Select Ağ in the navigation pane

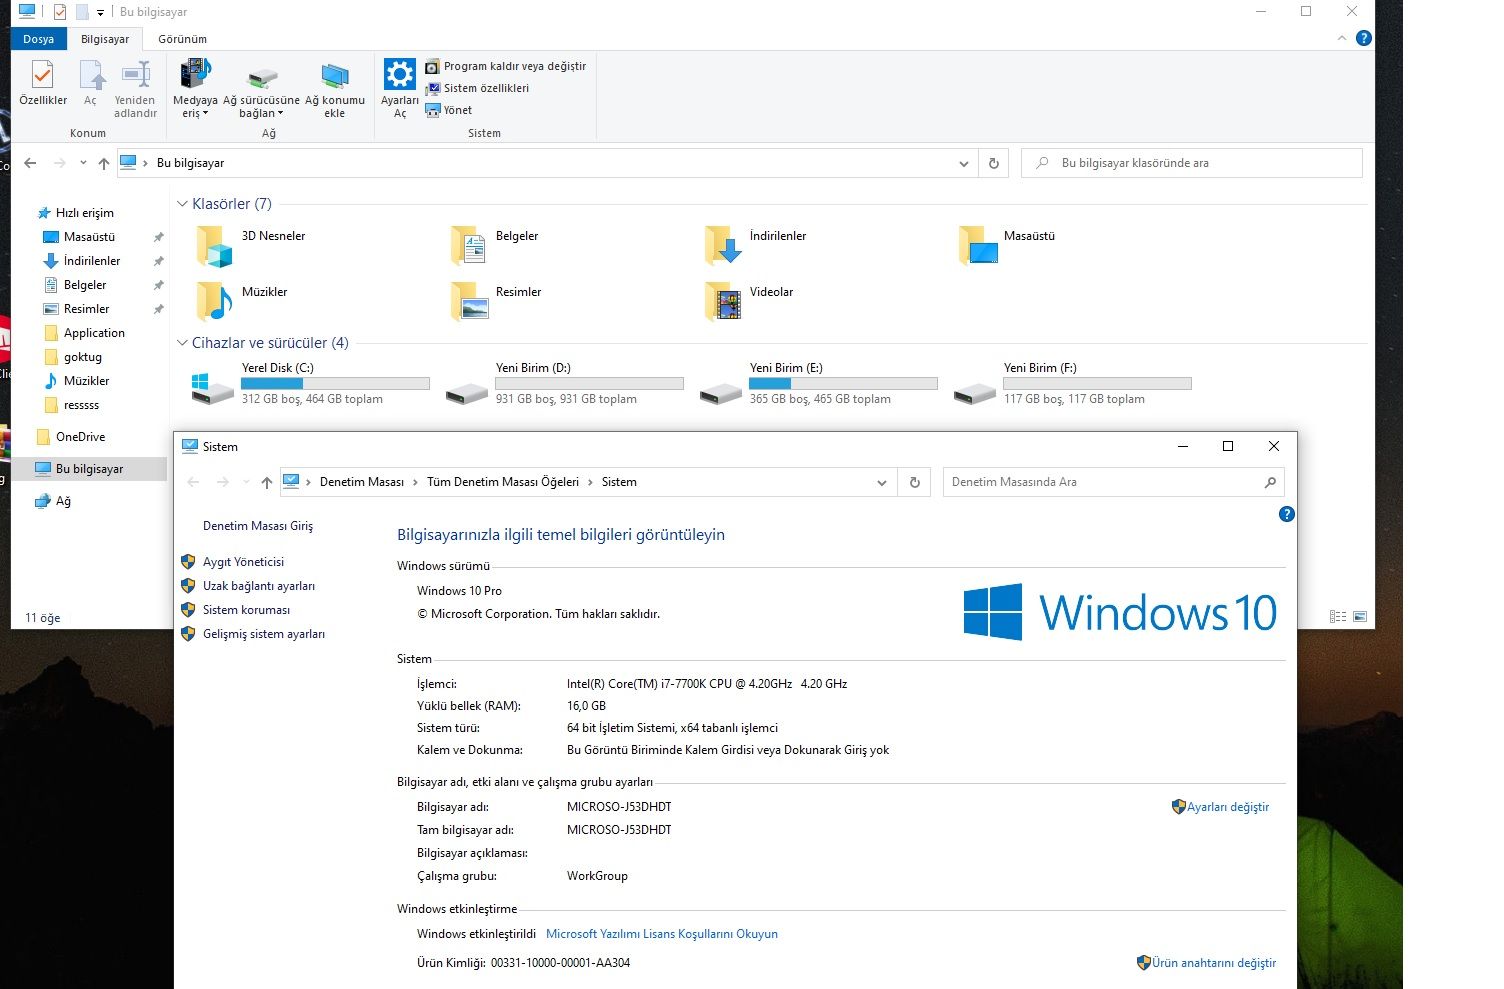tap(63, 501)
